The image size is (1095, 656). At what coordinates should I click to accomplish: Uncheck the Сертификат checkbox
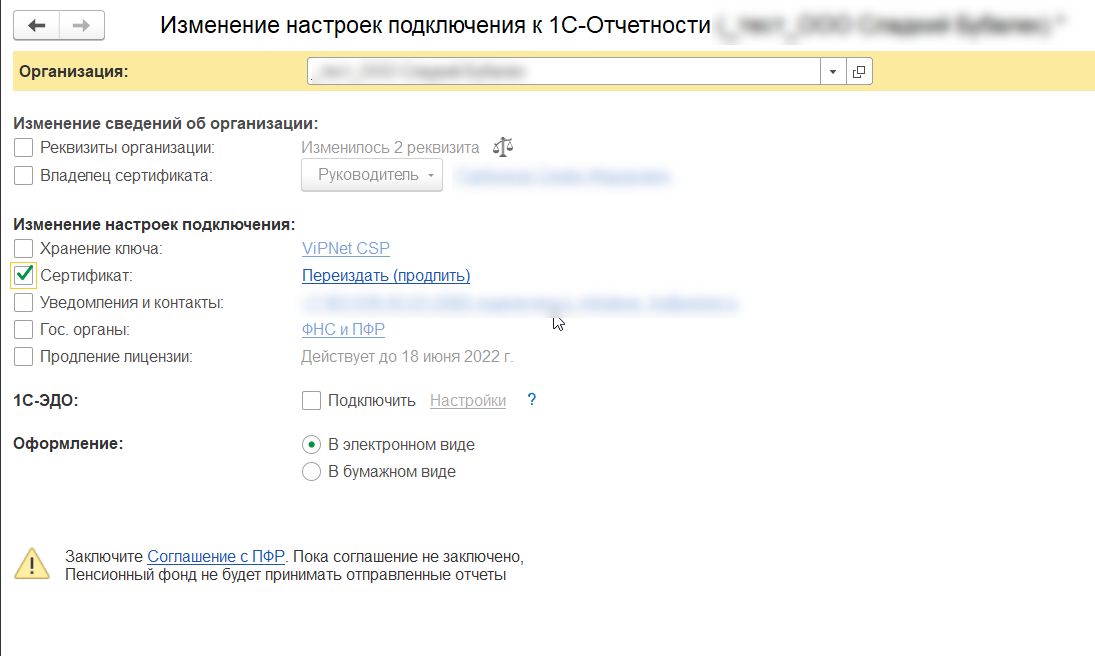(24, 275)
